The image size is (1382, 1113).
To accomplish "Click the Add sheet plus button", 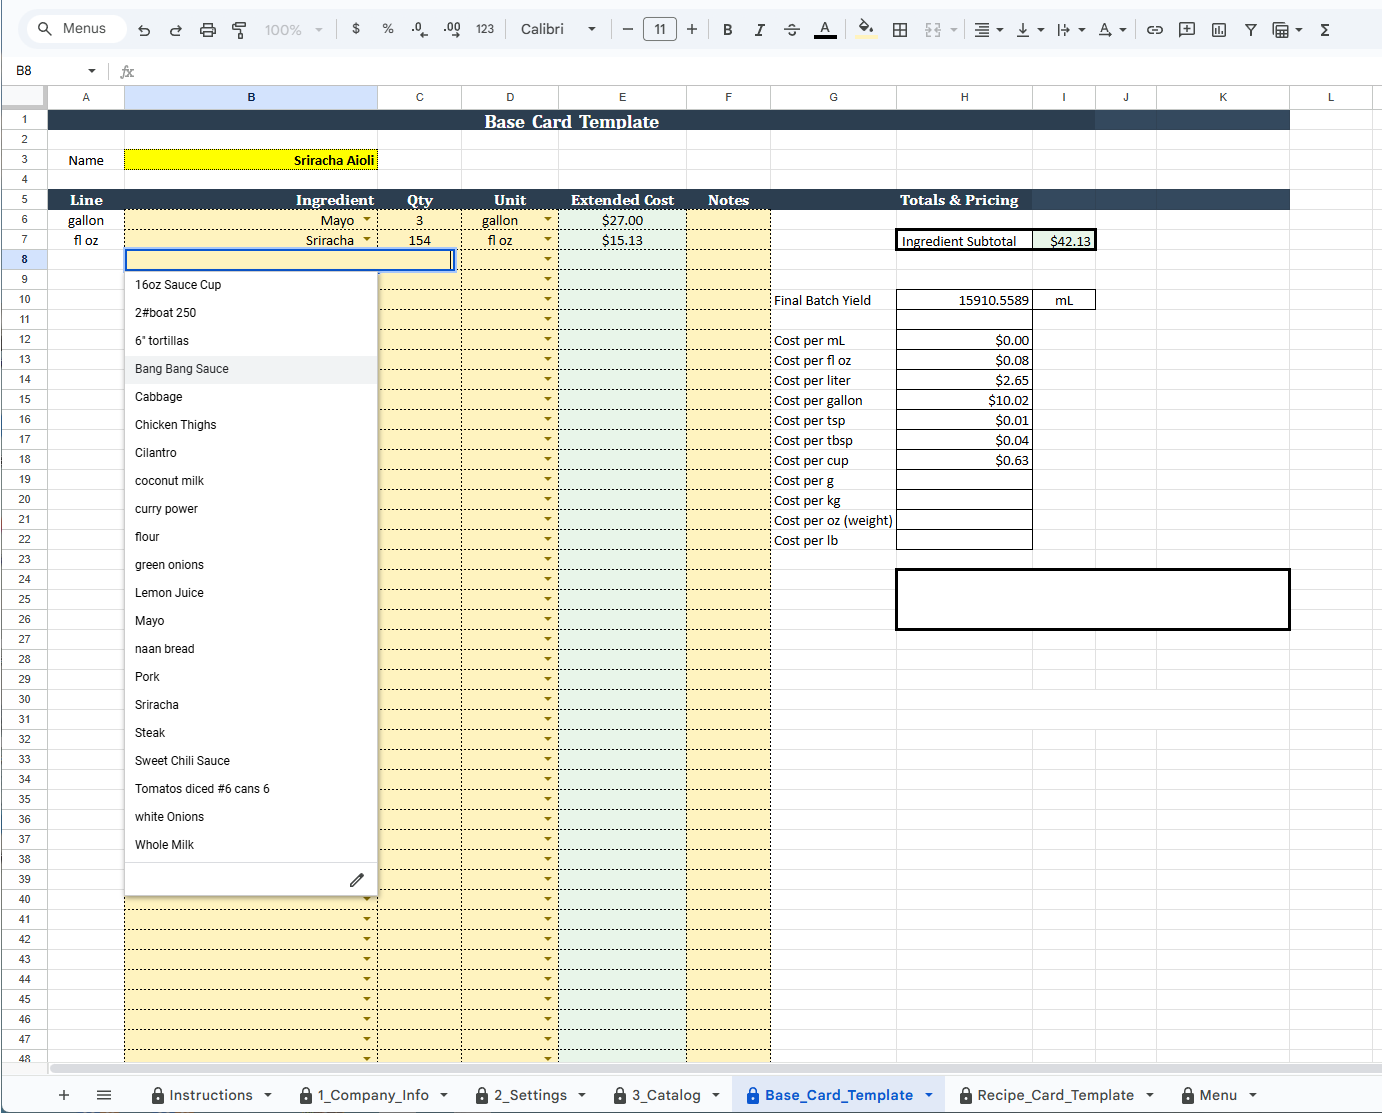I will tap(64, 1095).
